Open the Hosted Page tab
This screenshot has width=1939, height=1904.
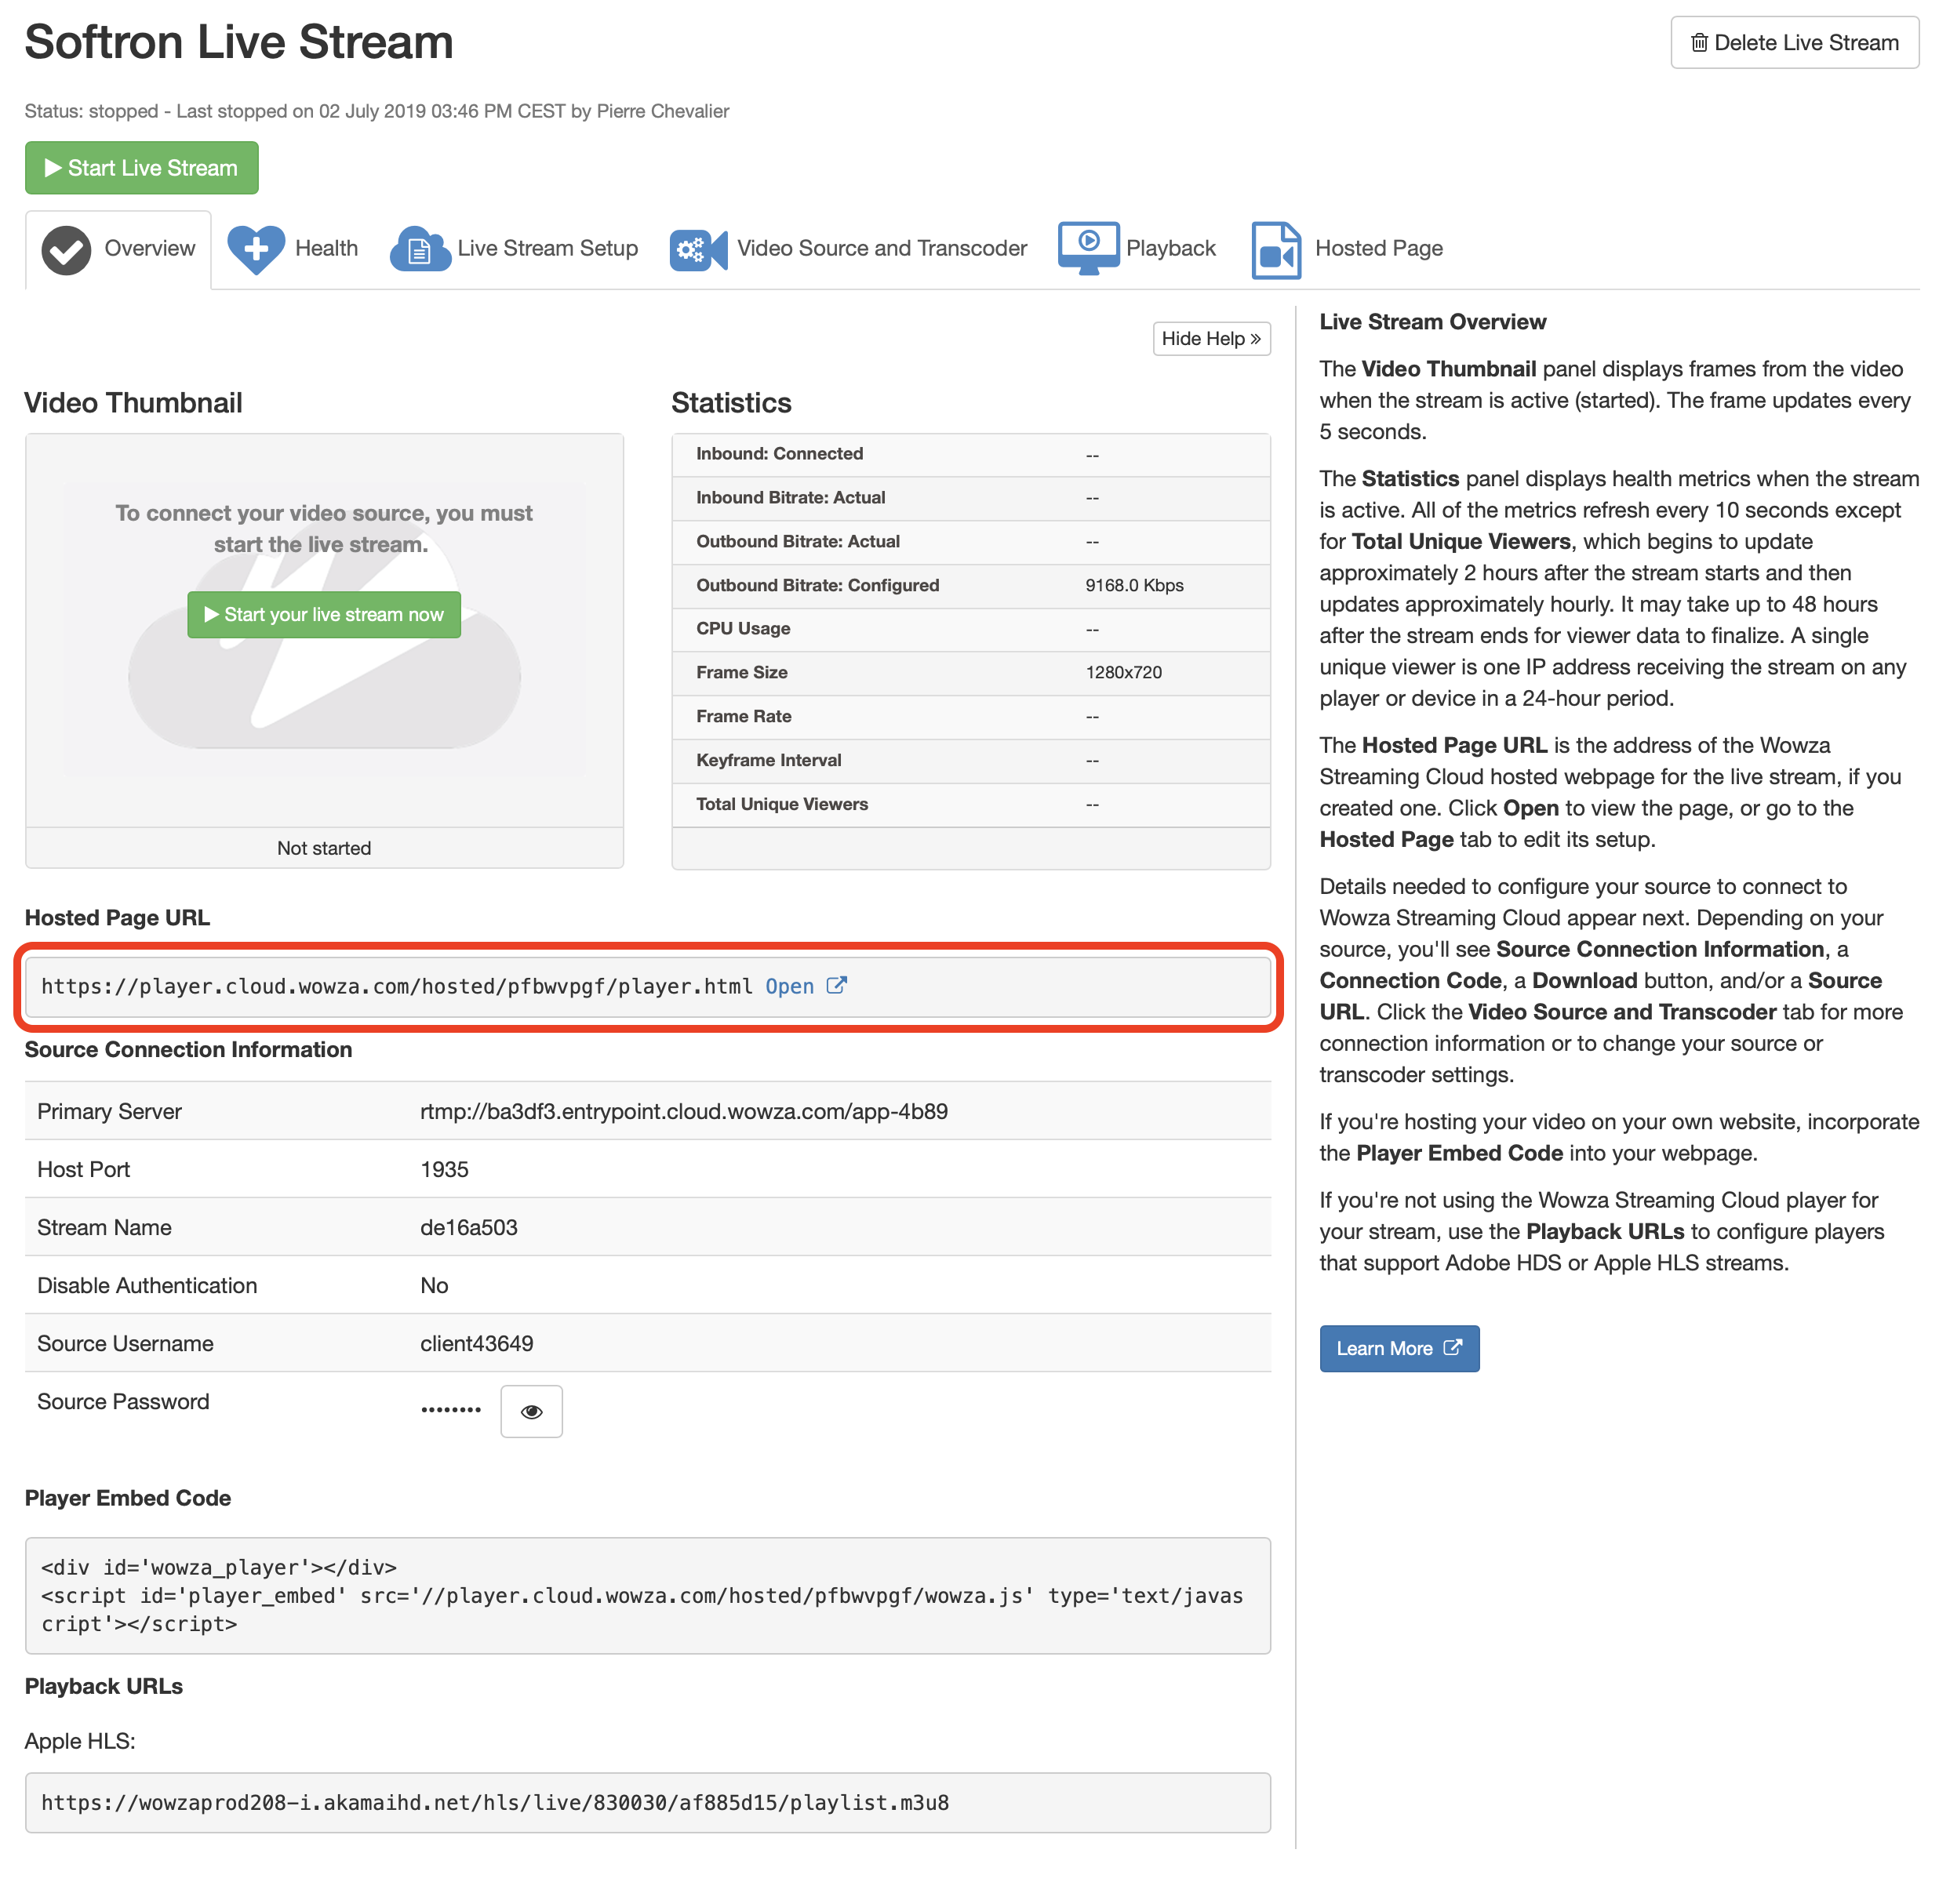point(1347,249)
